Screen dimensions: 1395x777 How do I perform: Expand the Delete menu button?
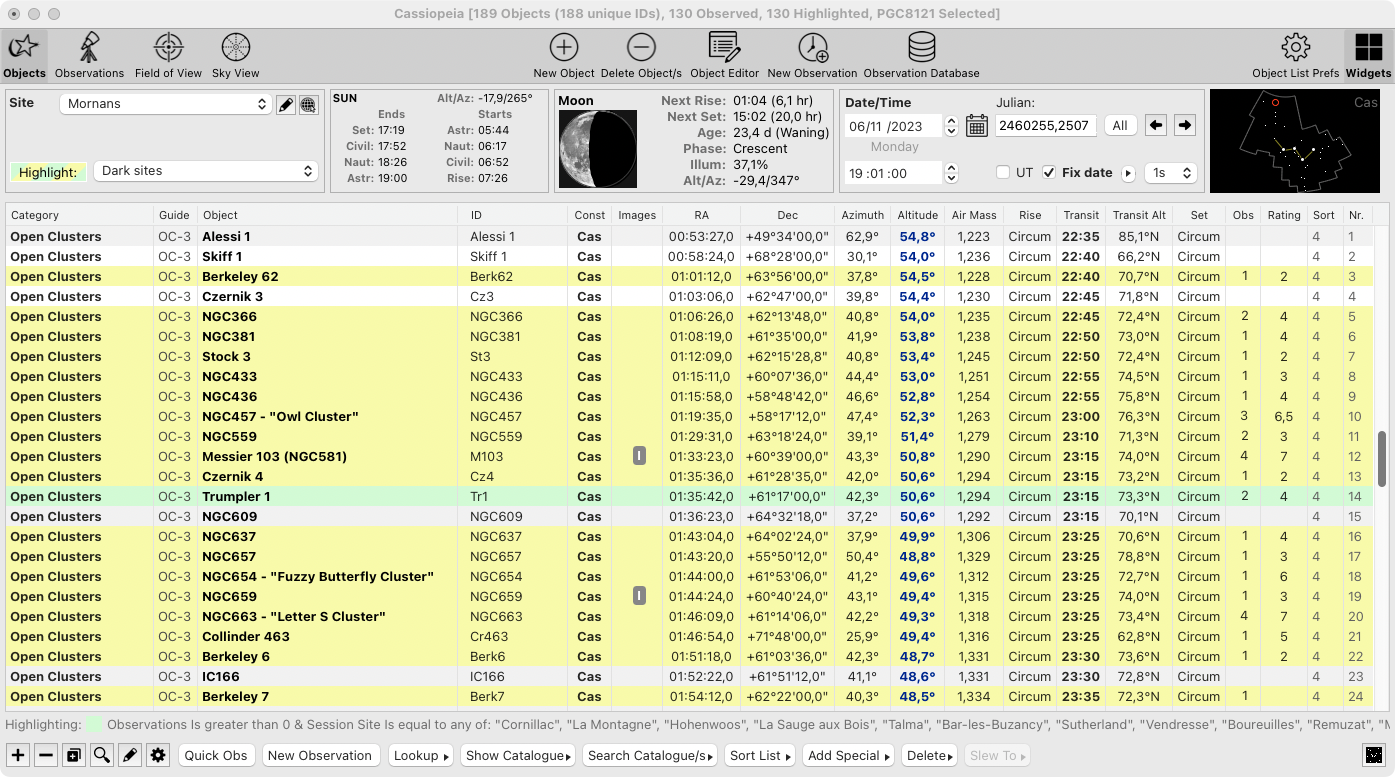pos(929,755)
